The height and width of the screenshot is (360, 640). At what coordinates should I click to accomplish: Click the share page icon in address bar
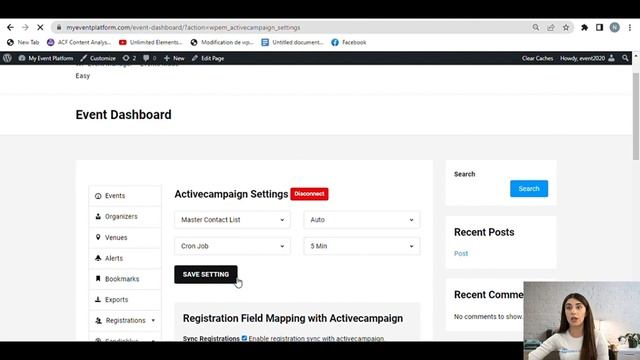(551, 27)
